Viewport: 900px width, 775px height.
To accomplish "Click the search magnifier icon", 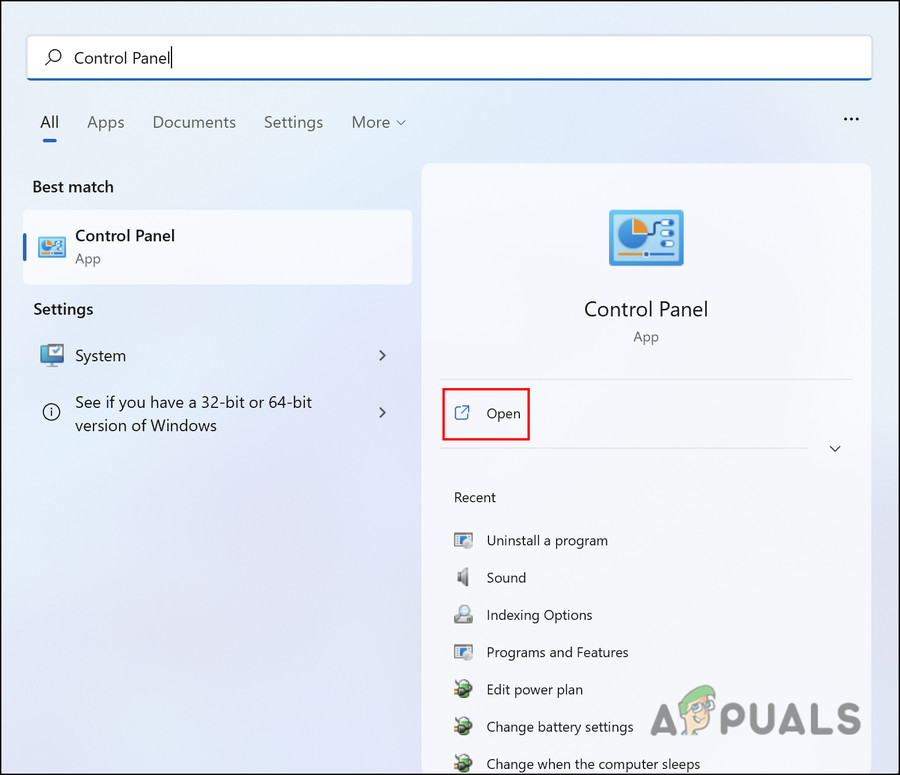I will (53, 57).
